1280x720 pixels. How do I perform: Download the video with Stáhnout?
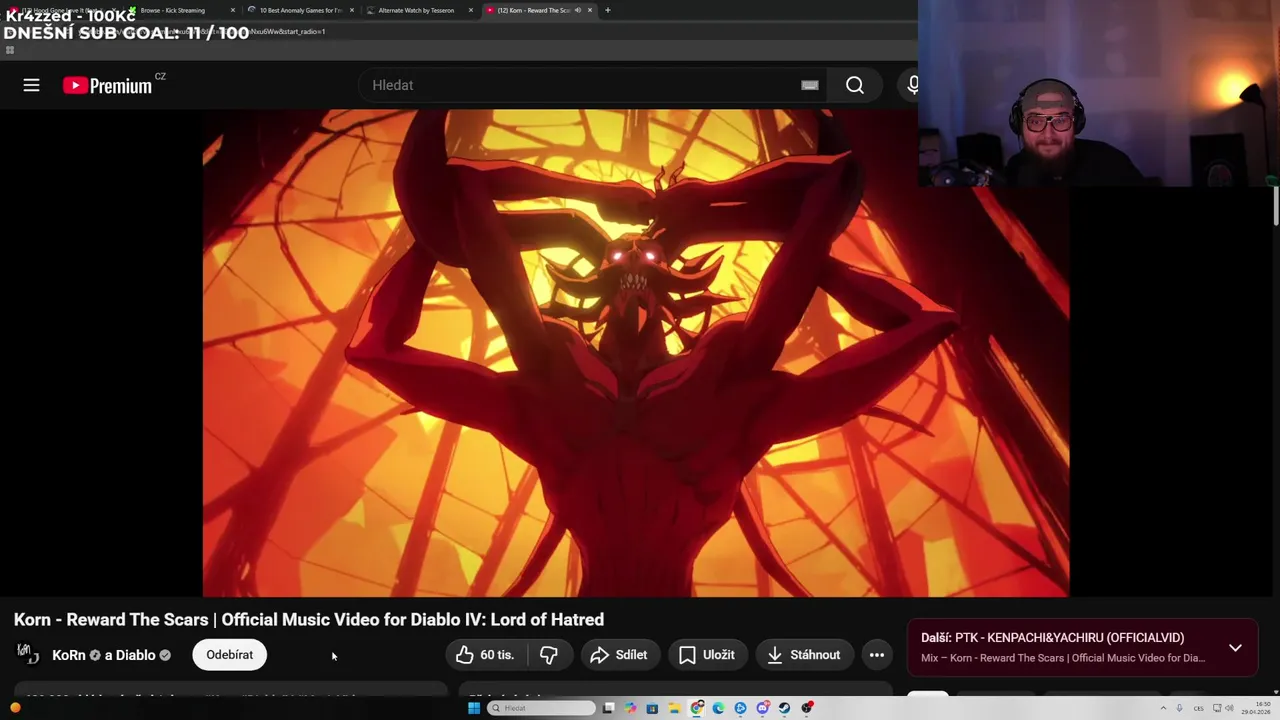pyautogui.click(x=805, y=655)
